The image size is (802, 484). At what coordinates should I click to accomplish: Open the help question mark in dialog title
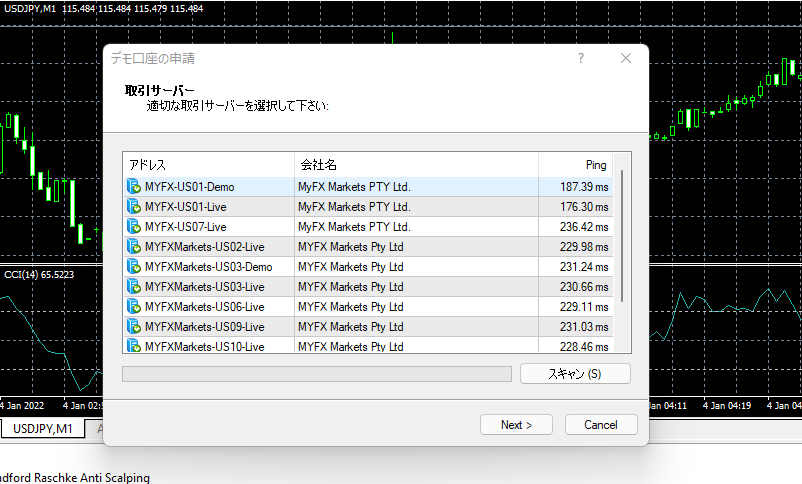click(x=581, y=58)
